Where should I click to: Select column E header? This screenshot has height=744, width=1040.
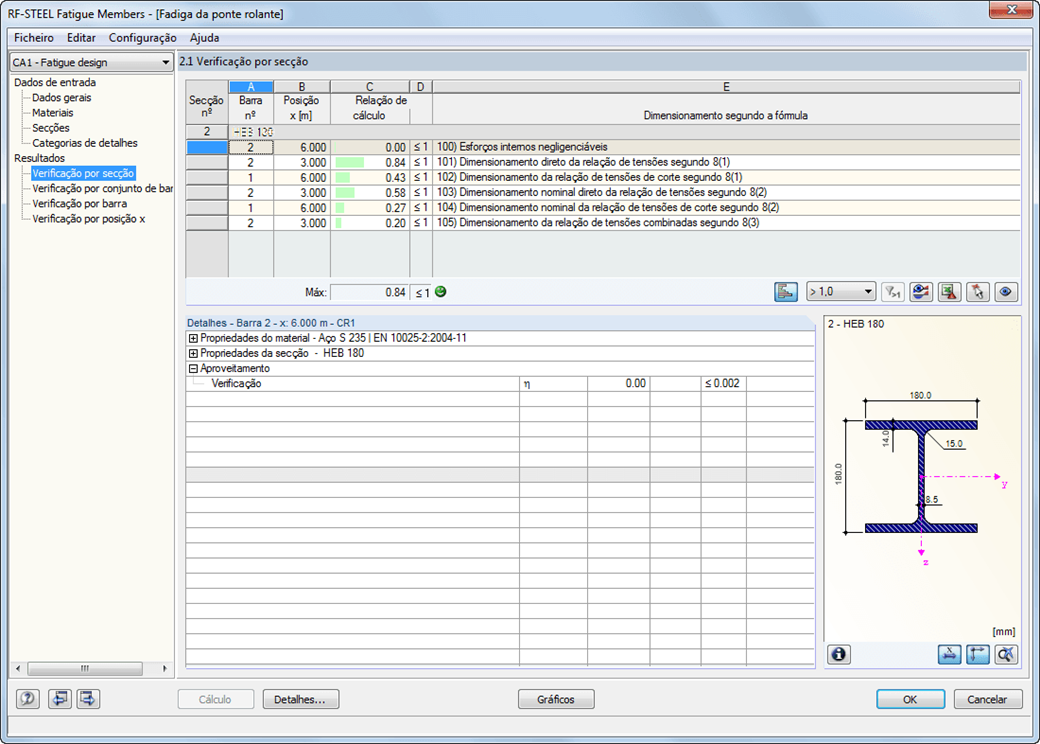pos(726,87)
